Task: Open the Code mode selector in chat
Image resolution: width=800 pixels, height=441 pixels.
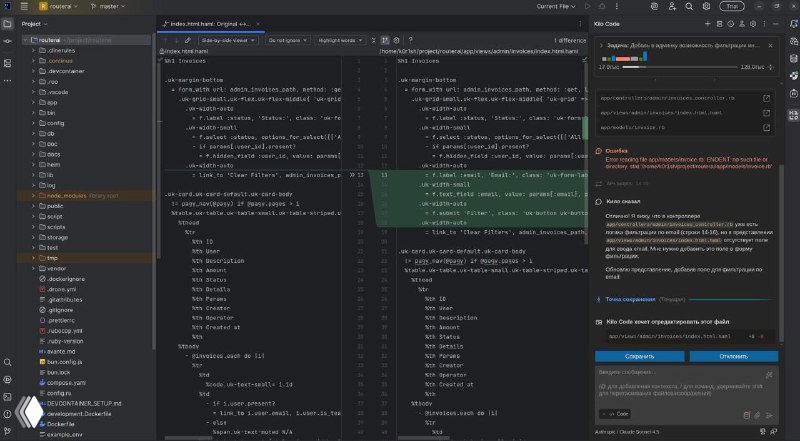Action: point(616,413)
